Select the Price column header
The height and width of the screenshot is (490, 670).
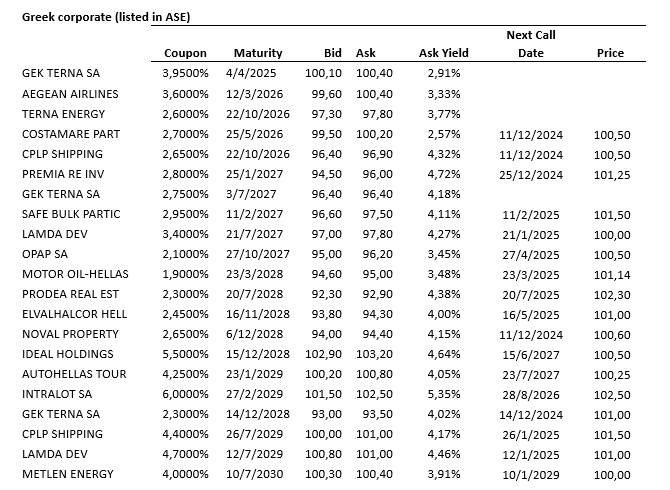click(610, 53)
